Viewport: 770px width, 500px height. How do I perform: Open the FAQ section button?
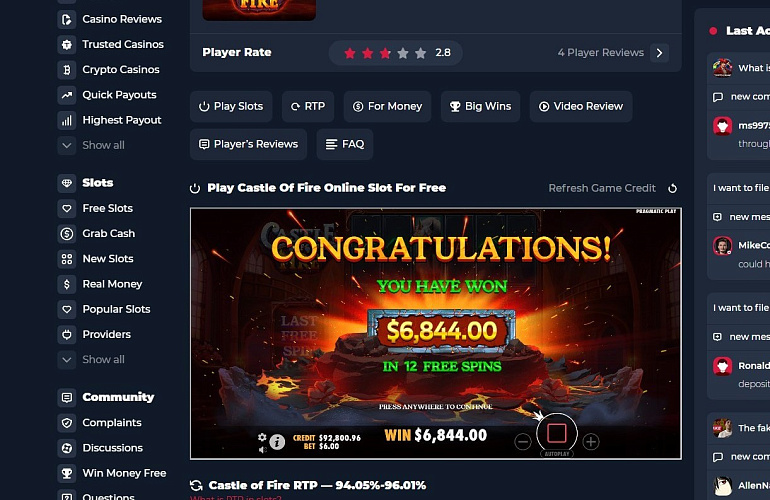pyautogui.click(x=345, y=144)
